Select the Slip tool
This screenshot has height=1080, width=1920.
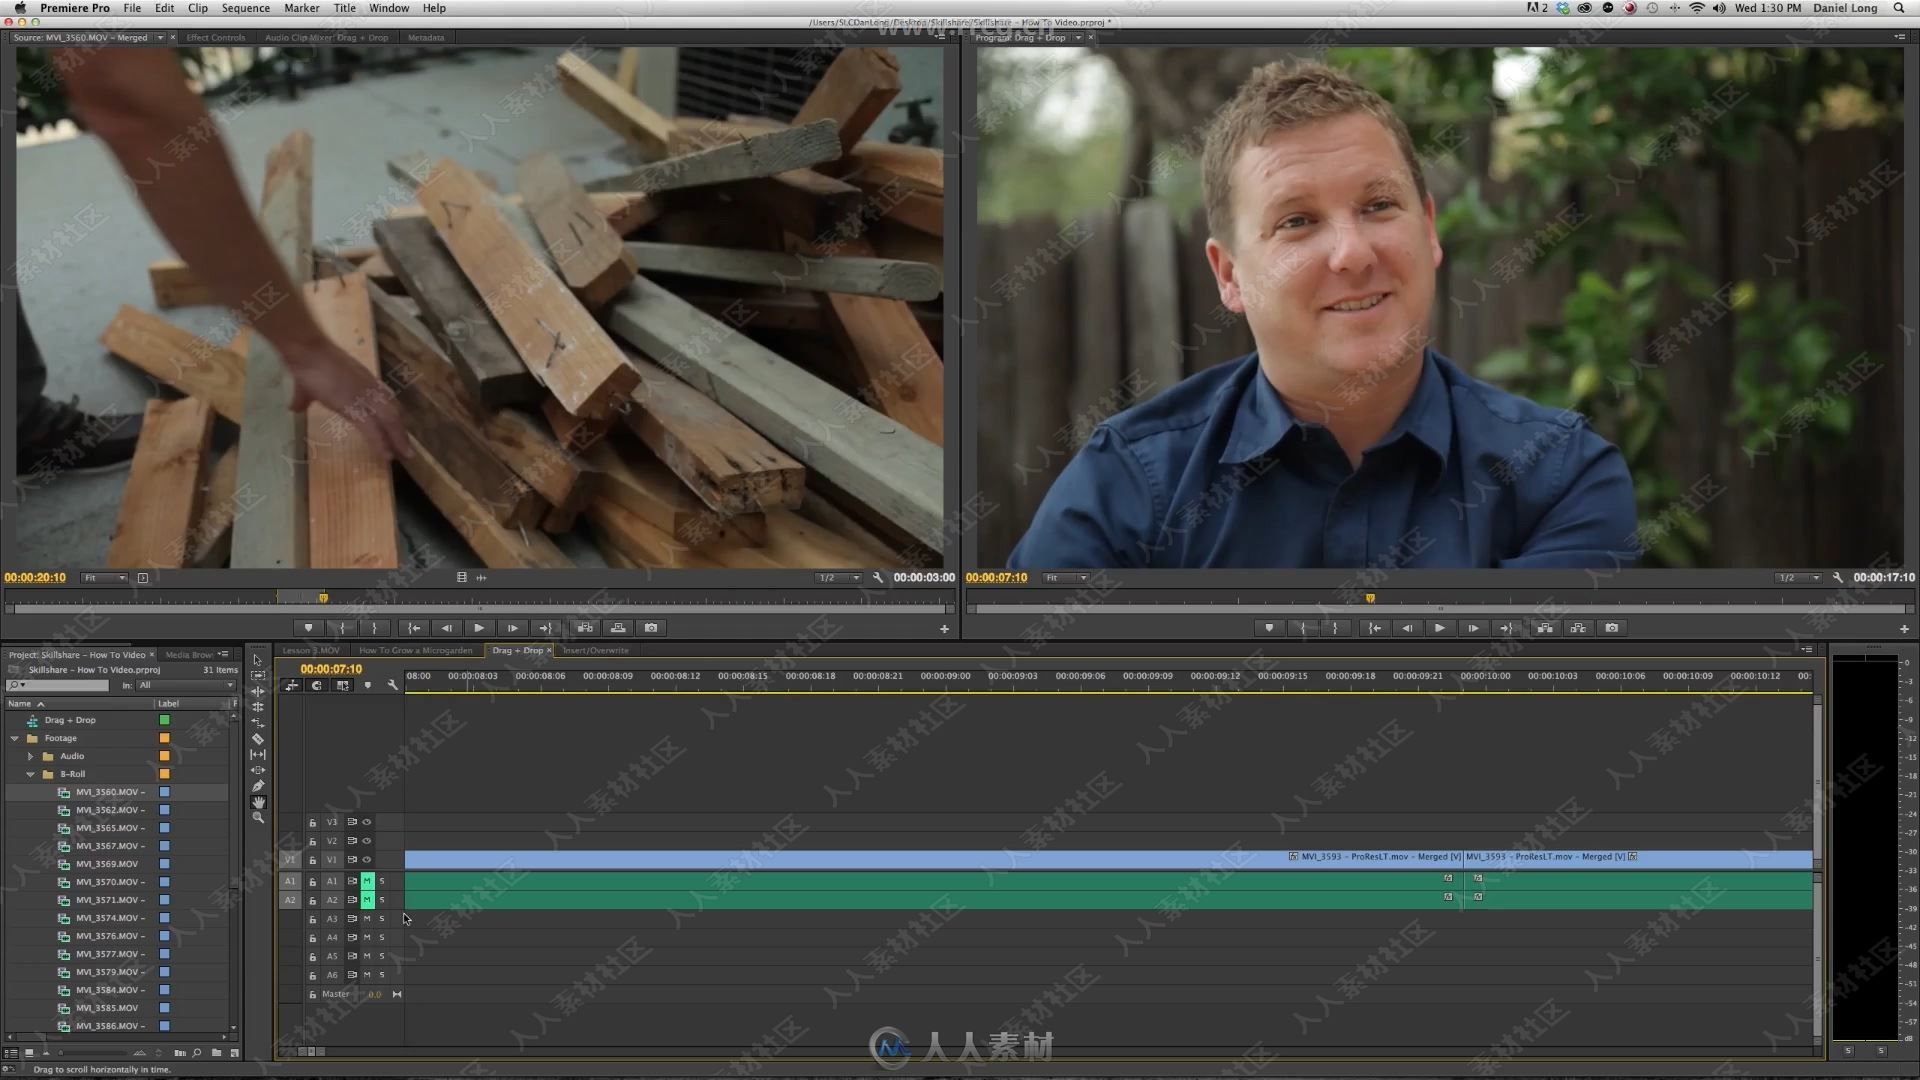(257, 755)
